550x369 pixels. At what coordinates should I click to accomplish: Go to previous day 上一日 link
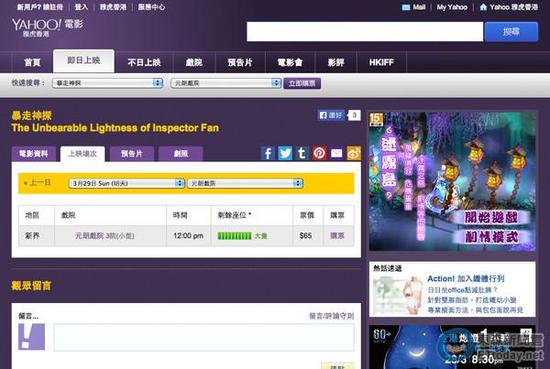click(x=38, y=183)
